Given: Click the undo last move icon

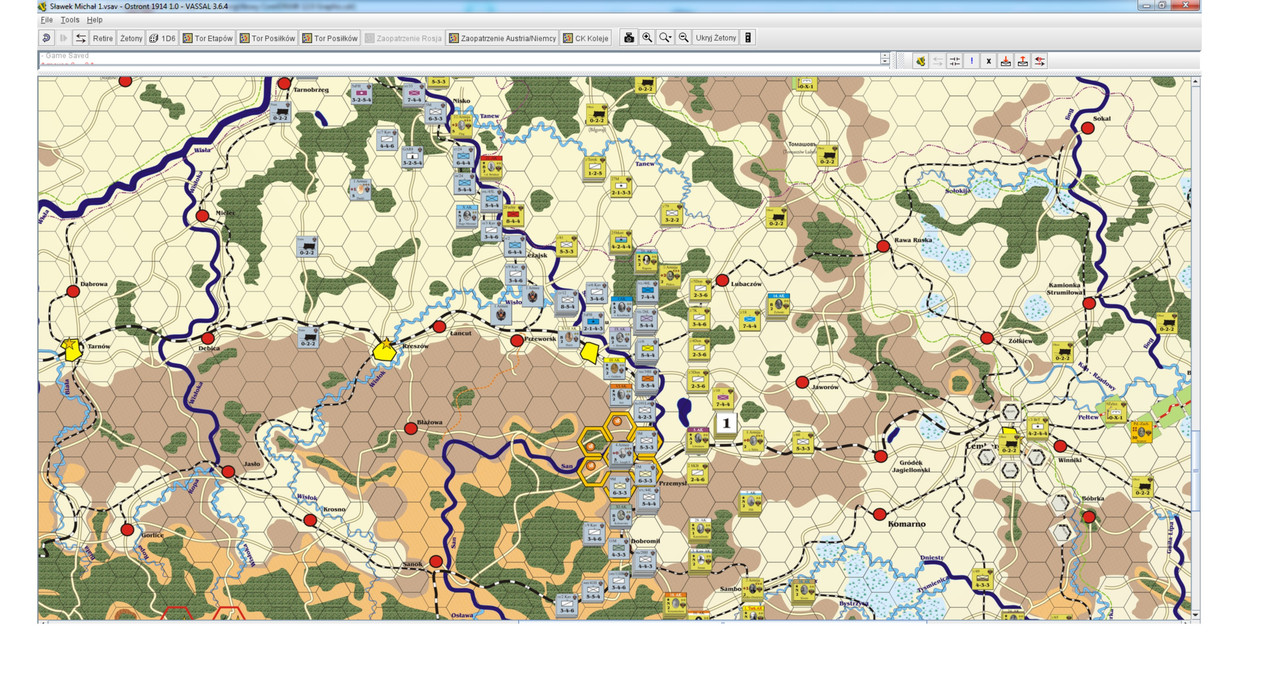Looking at the screenshot, I should pyautogui.click(x=47, y=38).
